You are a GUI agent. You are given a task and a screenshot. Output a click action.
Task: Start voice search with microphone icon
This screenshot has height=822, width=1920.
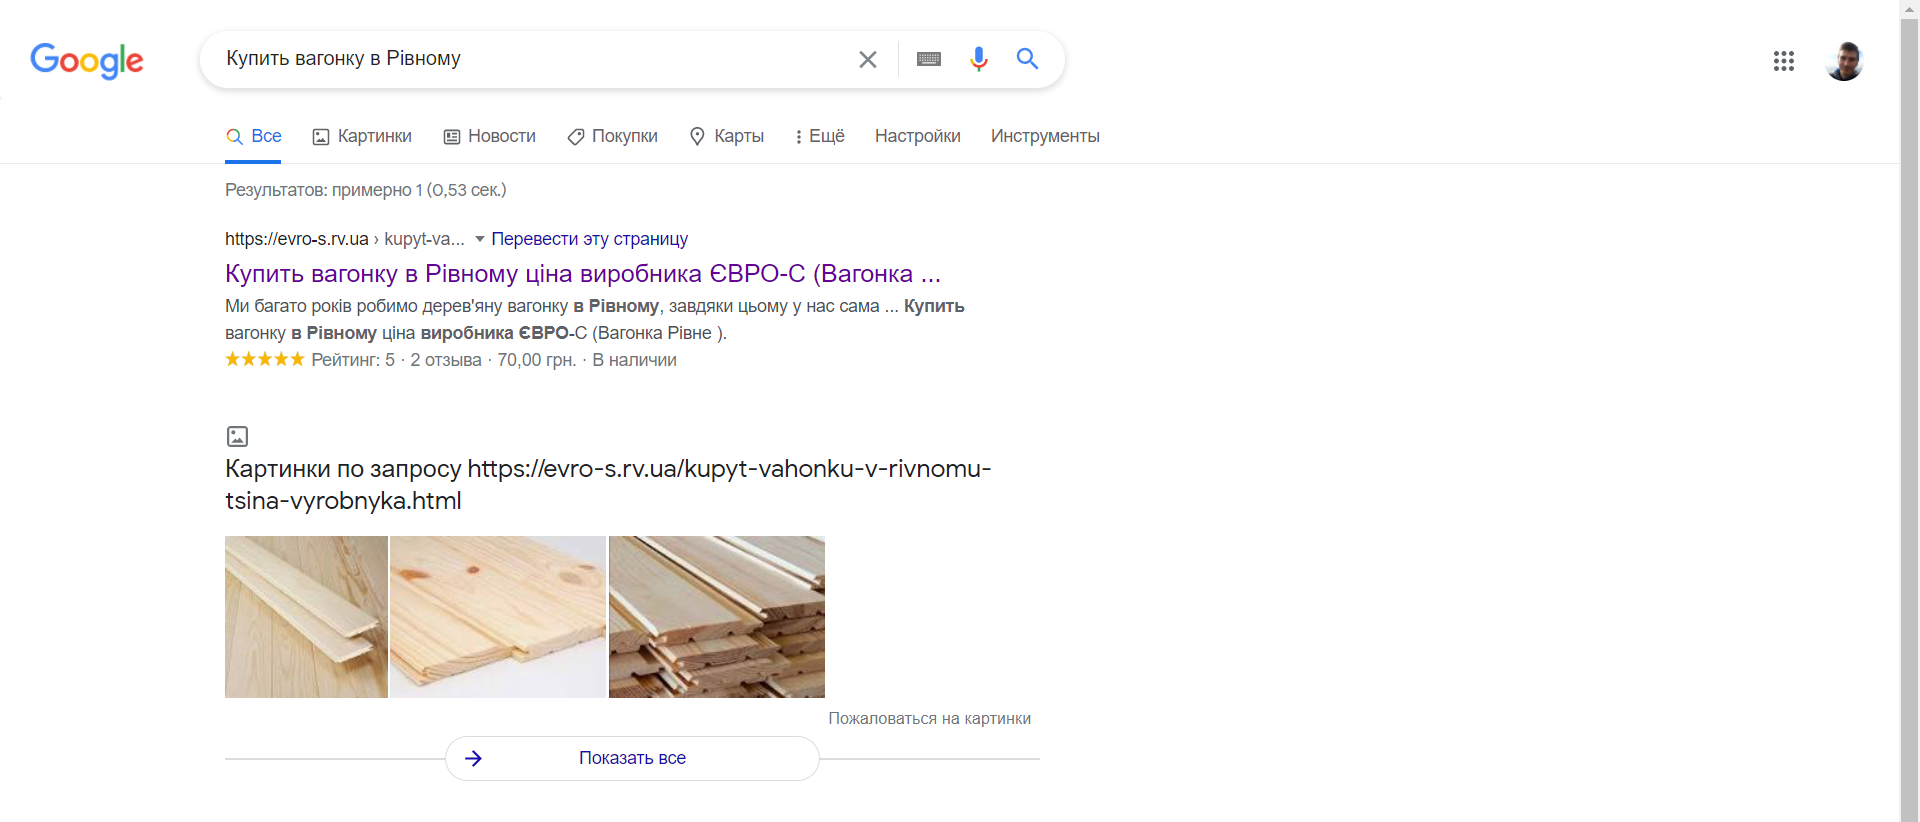979,59
